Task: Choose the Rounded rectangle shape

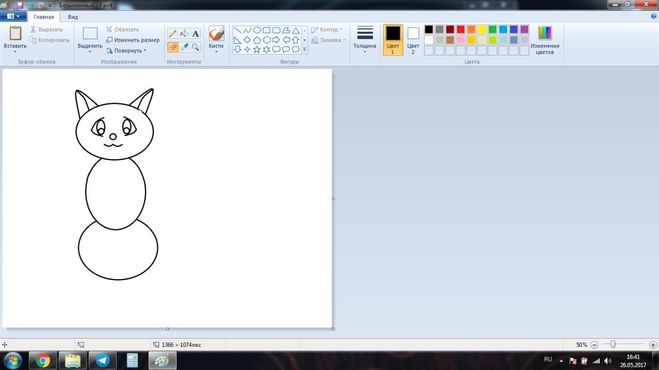Action: pos(276,30)
